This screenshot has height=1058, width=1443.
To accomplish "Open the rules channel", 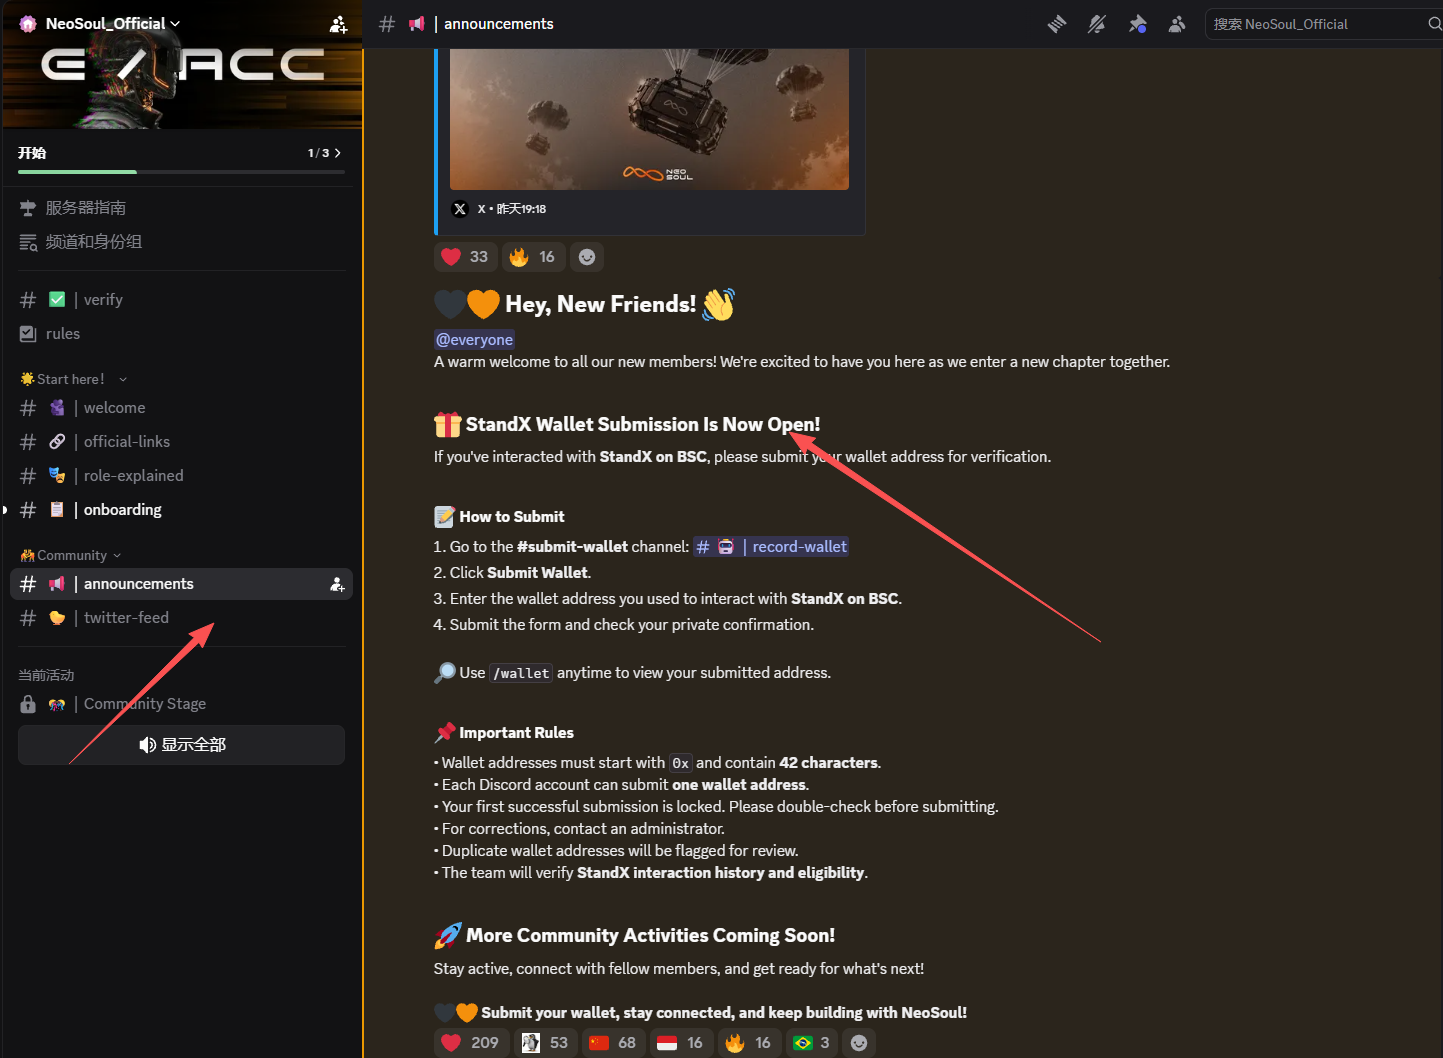I will (181, 334).
